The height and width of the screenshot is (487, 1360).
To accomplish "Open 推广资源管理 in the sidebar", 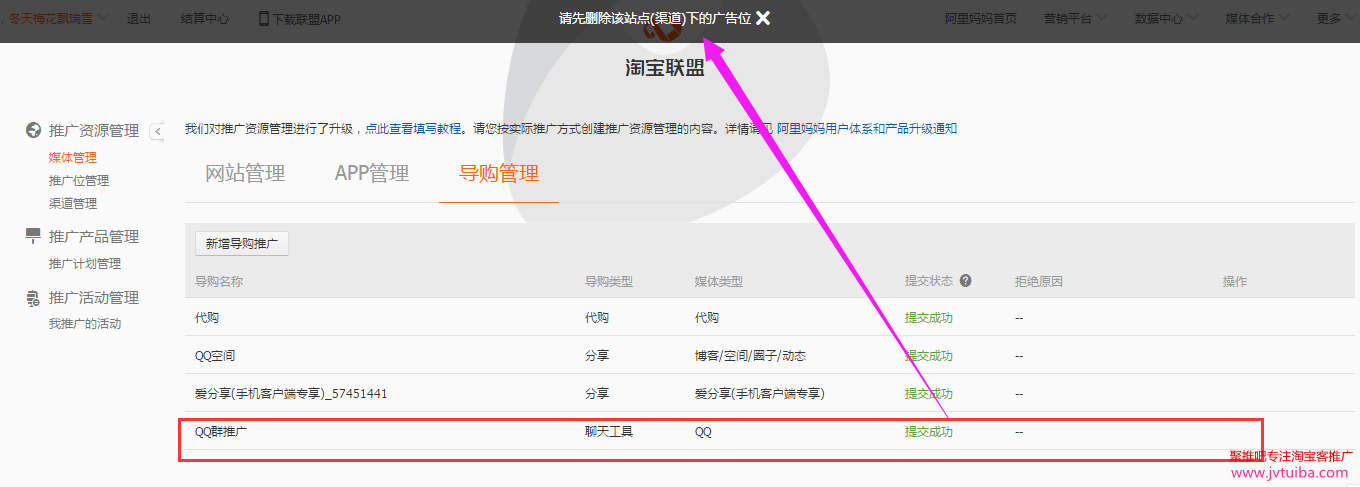I will click(x=94, y=131).
